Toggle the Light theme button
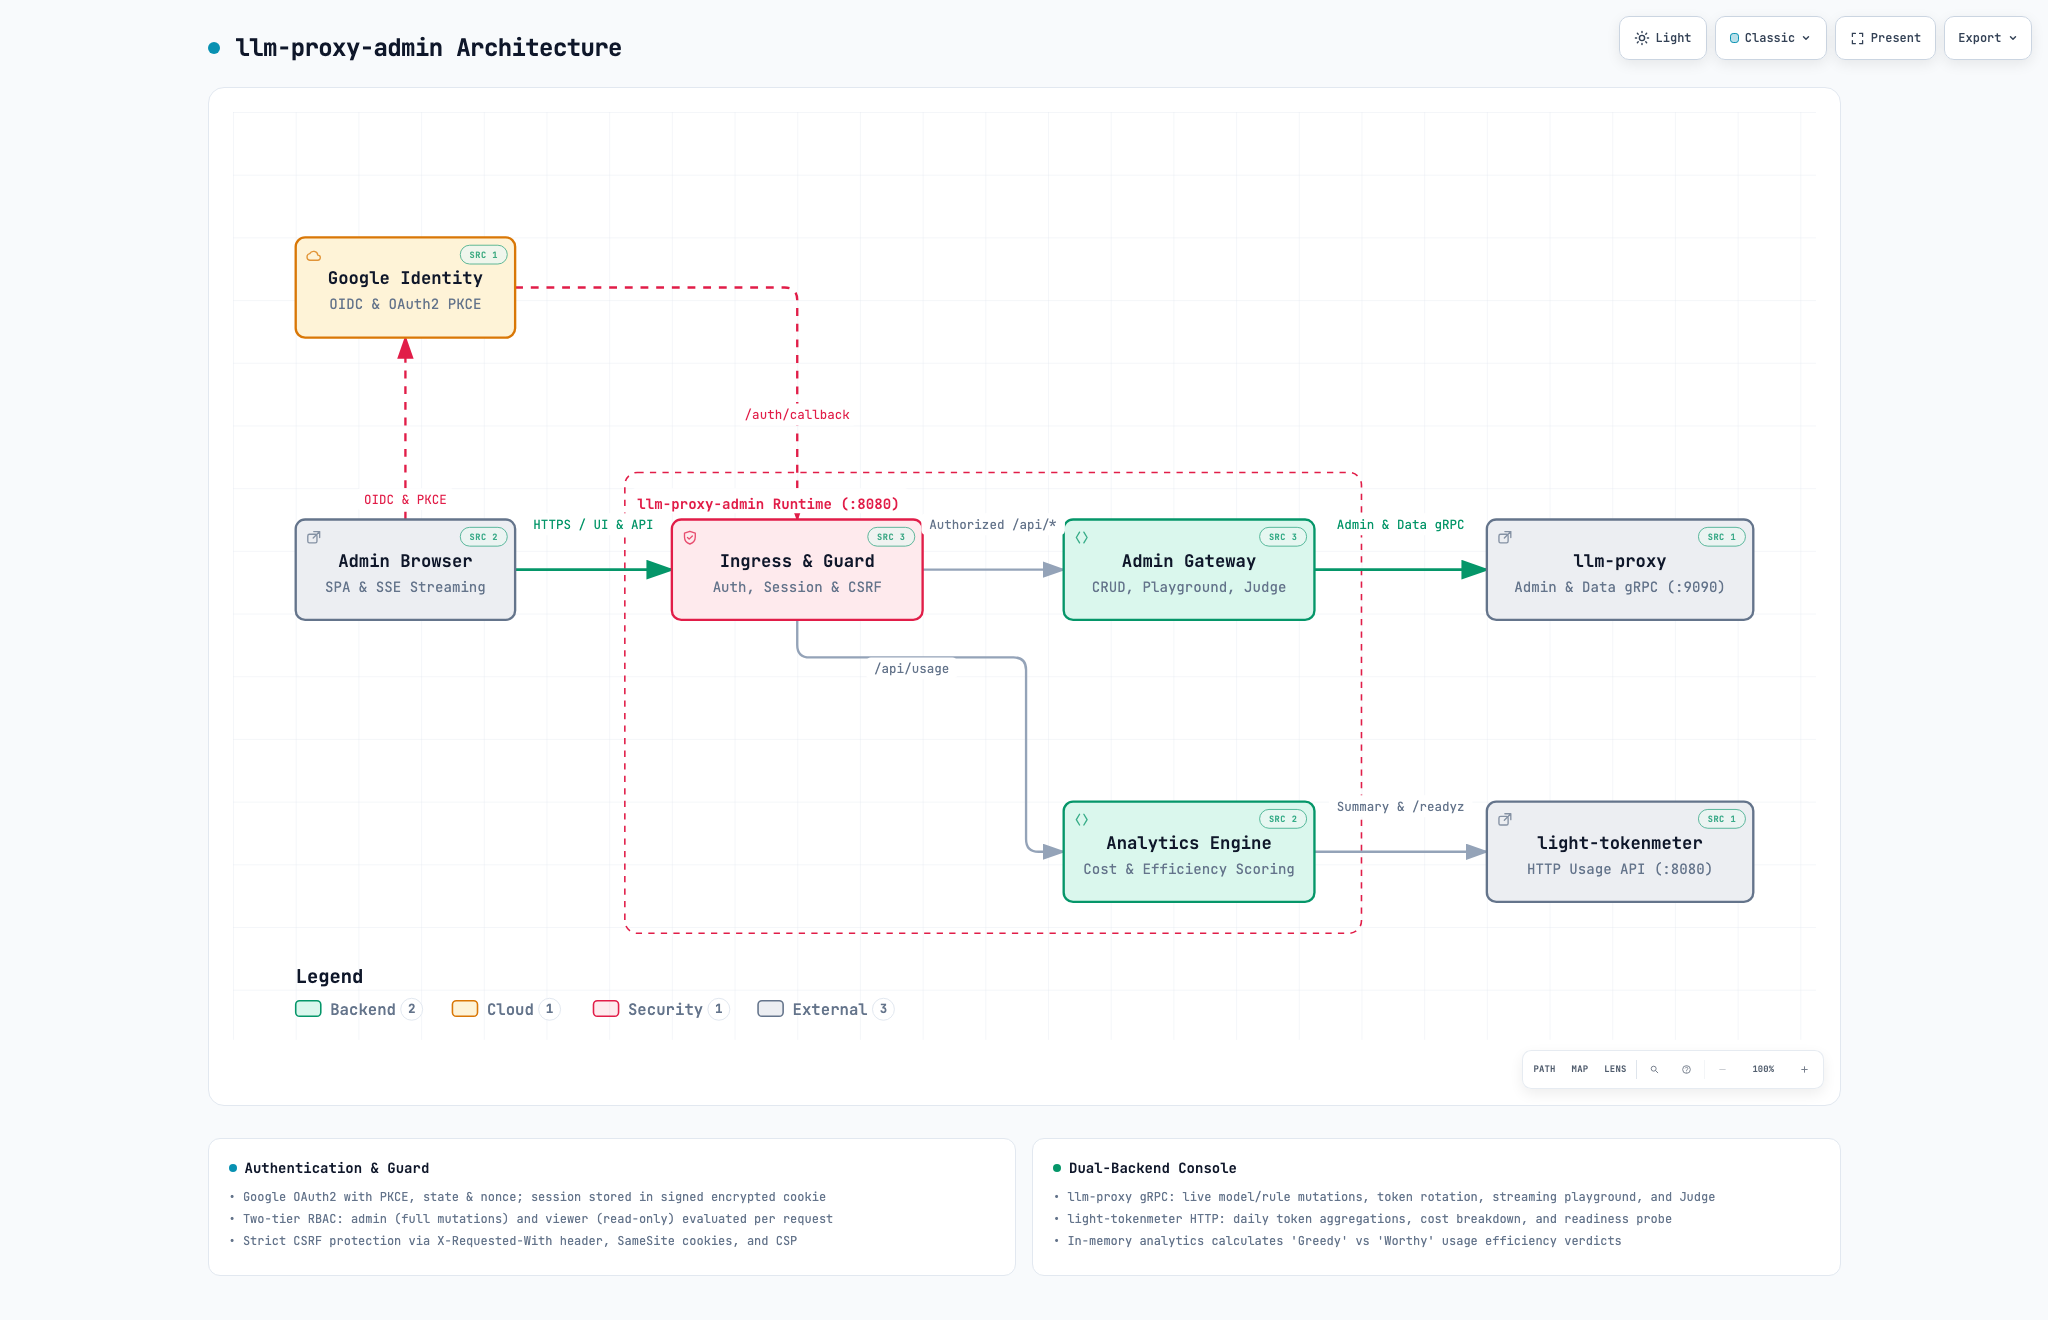 [x=1662, y=38]
